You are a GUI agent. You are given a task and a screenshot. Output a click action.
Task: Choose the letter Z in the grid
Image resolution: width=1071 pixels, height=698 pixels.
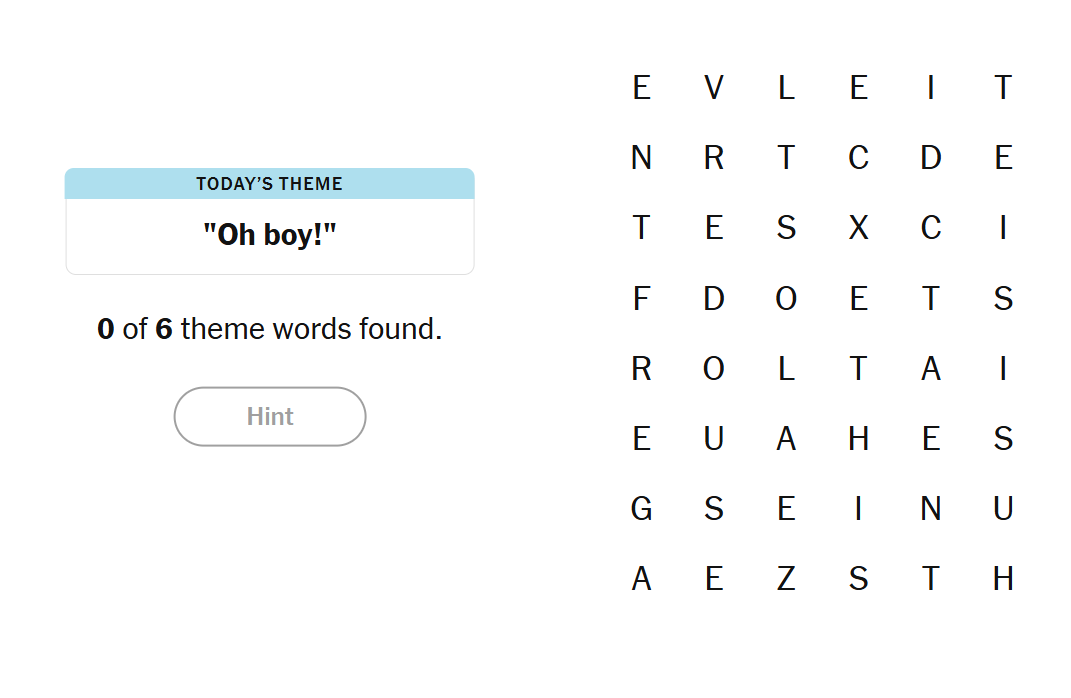tap(786, 579)
